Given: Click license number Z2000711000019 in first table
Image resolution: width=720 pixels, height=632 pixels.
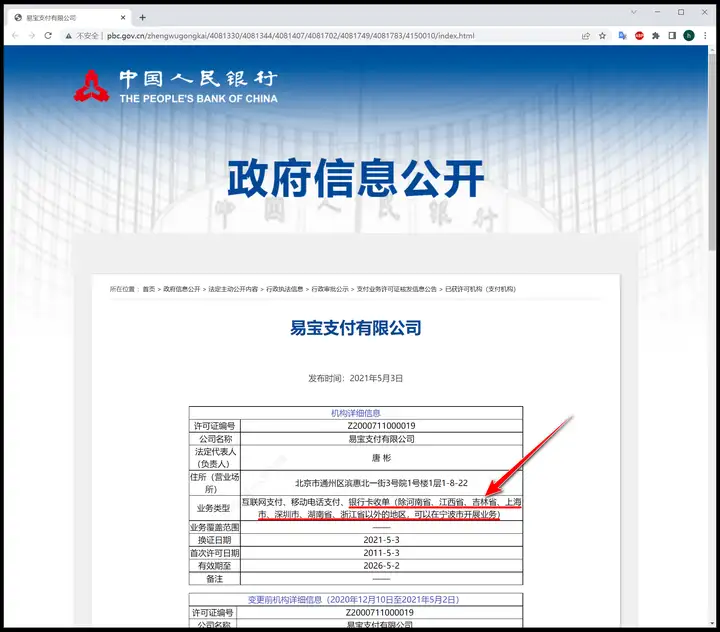Looking at the screenshot, I should click(x=382, y=426).
